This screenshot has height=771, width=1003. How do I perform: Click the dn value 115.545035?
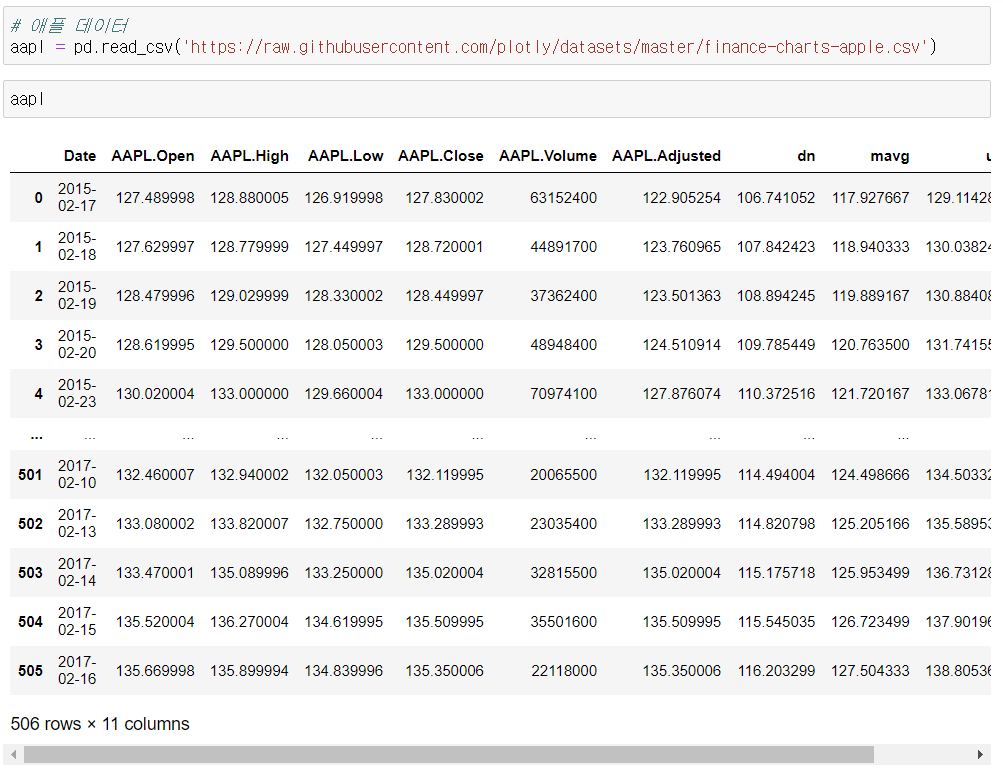click(776, 622)
